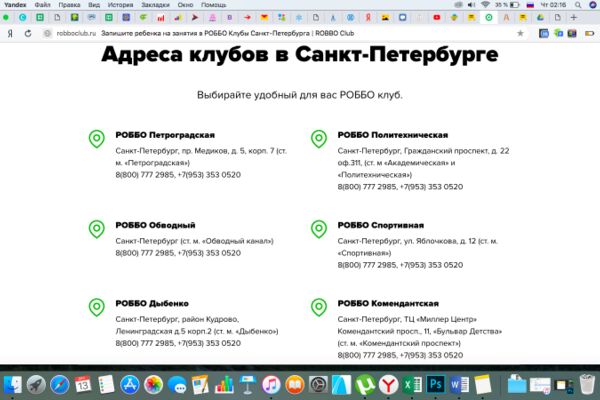This screenshot has height=400, width=600.
Task: Click the Yandex Я home button in the toolbar
Action: tap(10, 33)
